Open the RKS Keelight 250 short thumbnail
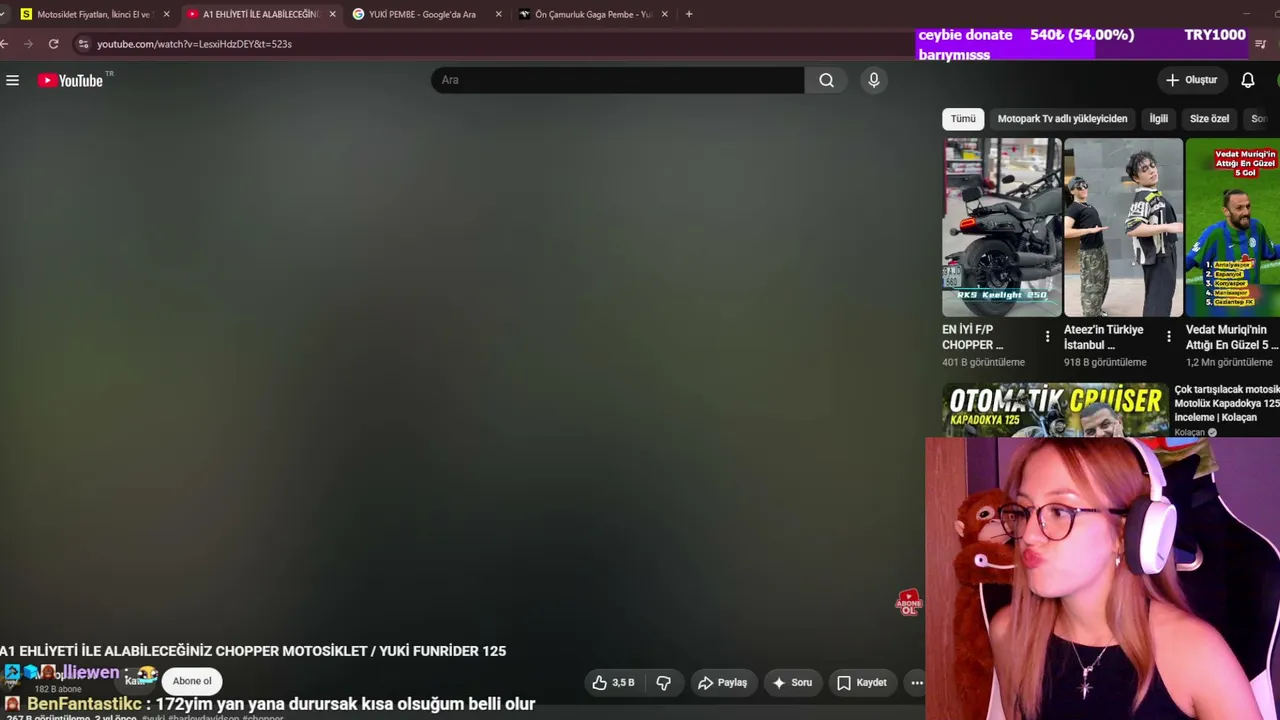The height and width of the screenshot is (720, 1280). [1001, 227]
